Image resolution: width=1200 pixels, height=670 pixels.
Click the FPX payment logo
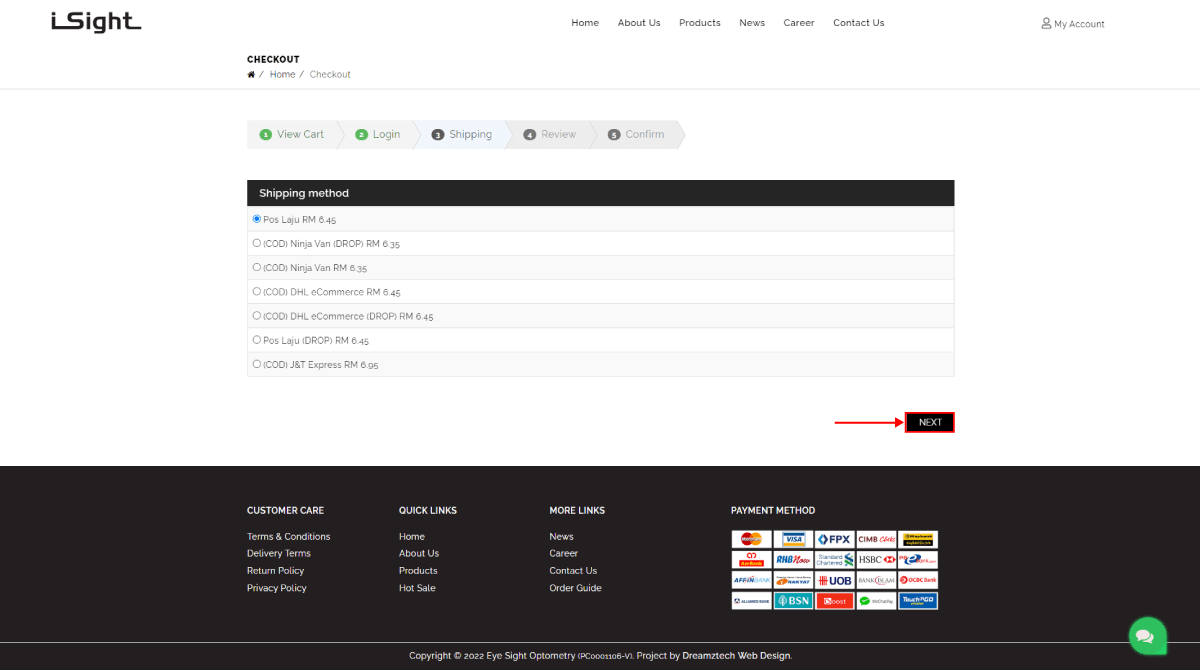(x=834, y=539)
